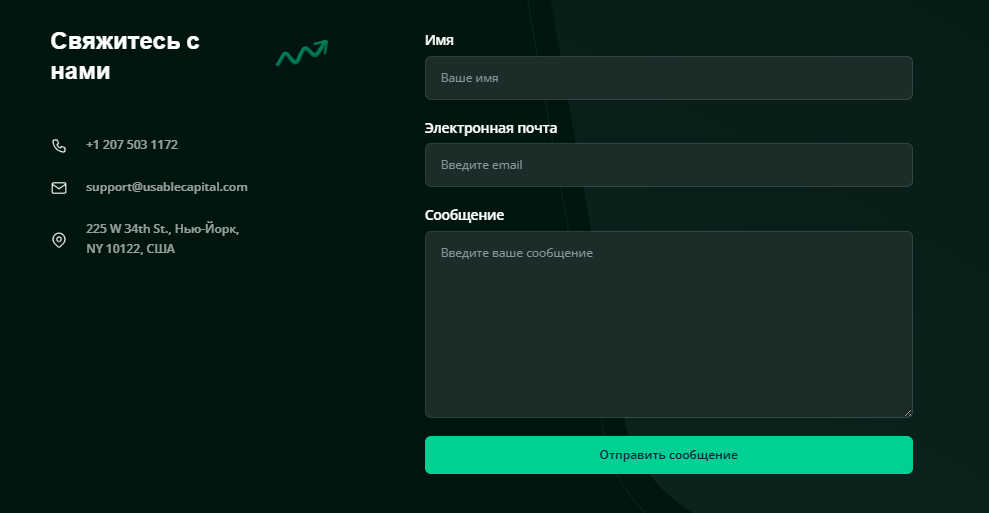
Task: Click the Электронная почта email input field
Action: pyautogui.click(x=668, y=165)
